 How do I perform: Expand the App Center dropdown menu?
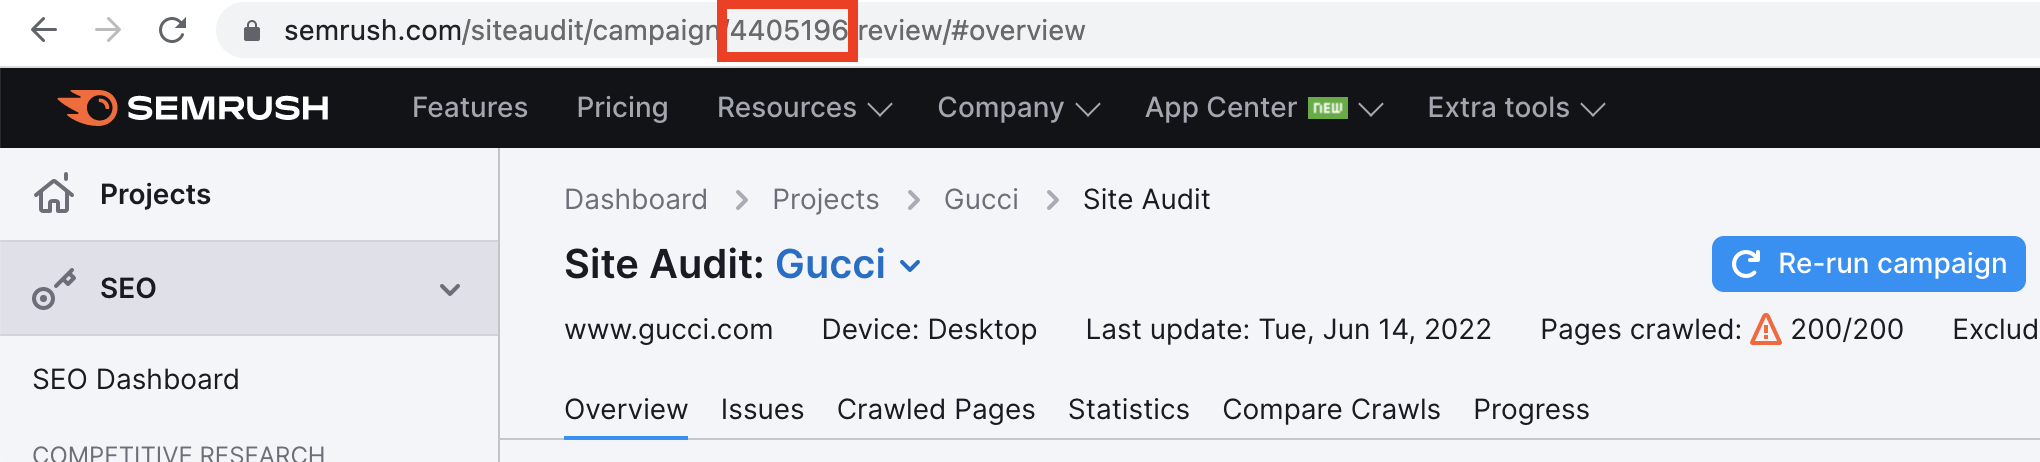point(1264,107)
